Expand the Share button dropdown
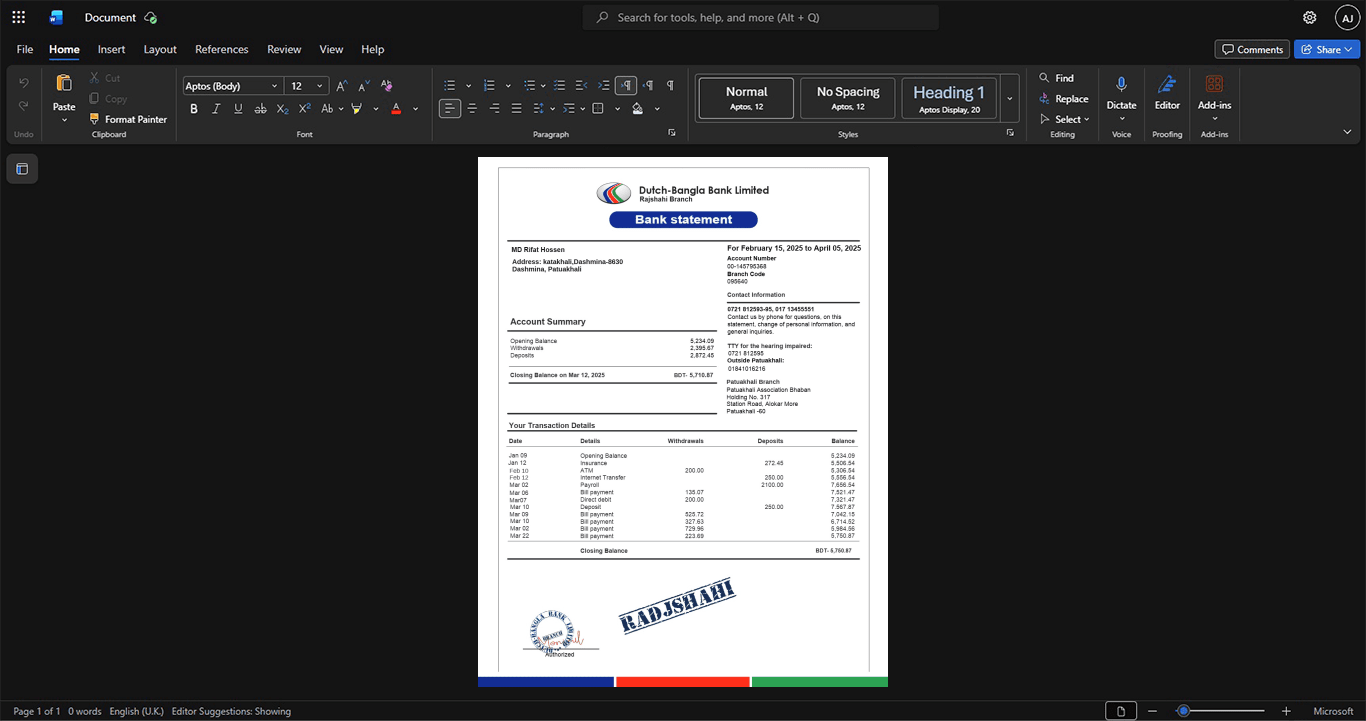 pyautogui.click(x=1350, y=49)
